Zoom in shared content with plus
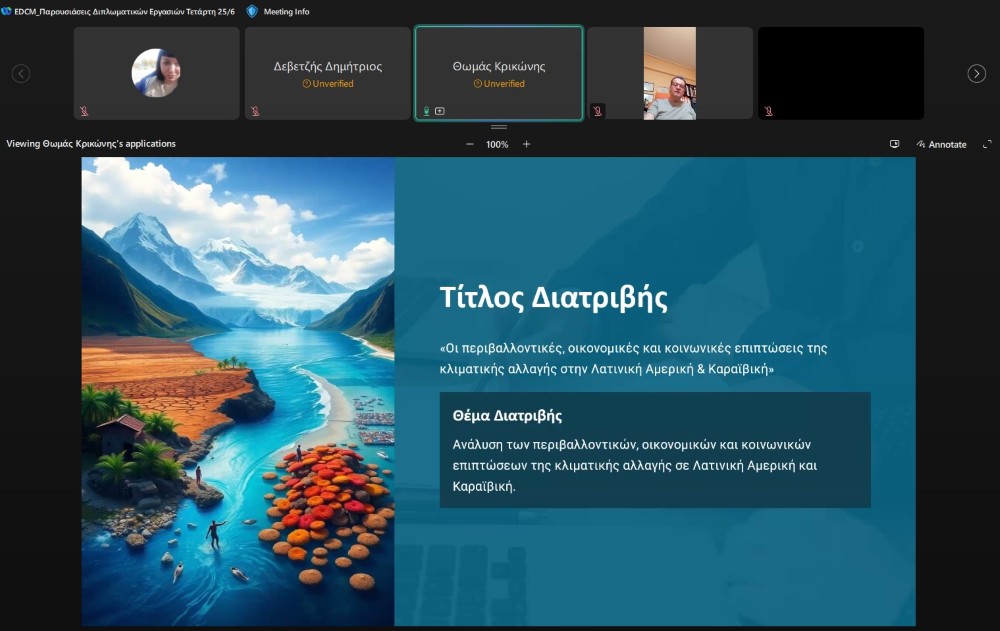Image resolution: width=1000 pixels, height=631 pixels. [527, 144]
